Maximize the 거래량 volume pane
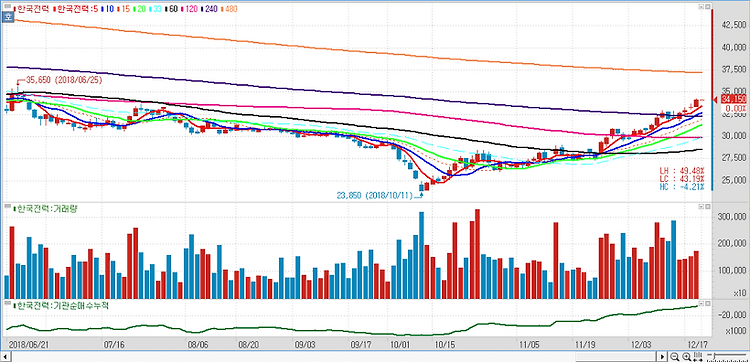The image size is (750, 362). coord(701,206)
